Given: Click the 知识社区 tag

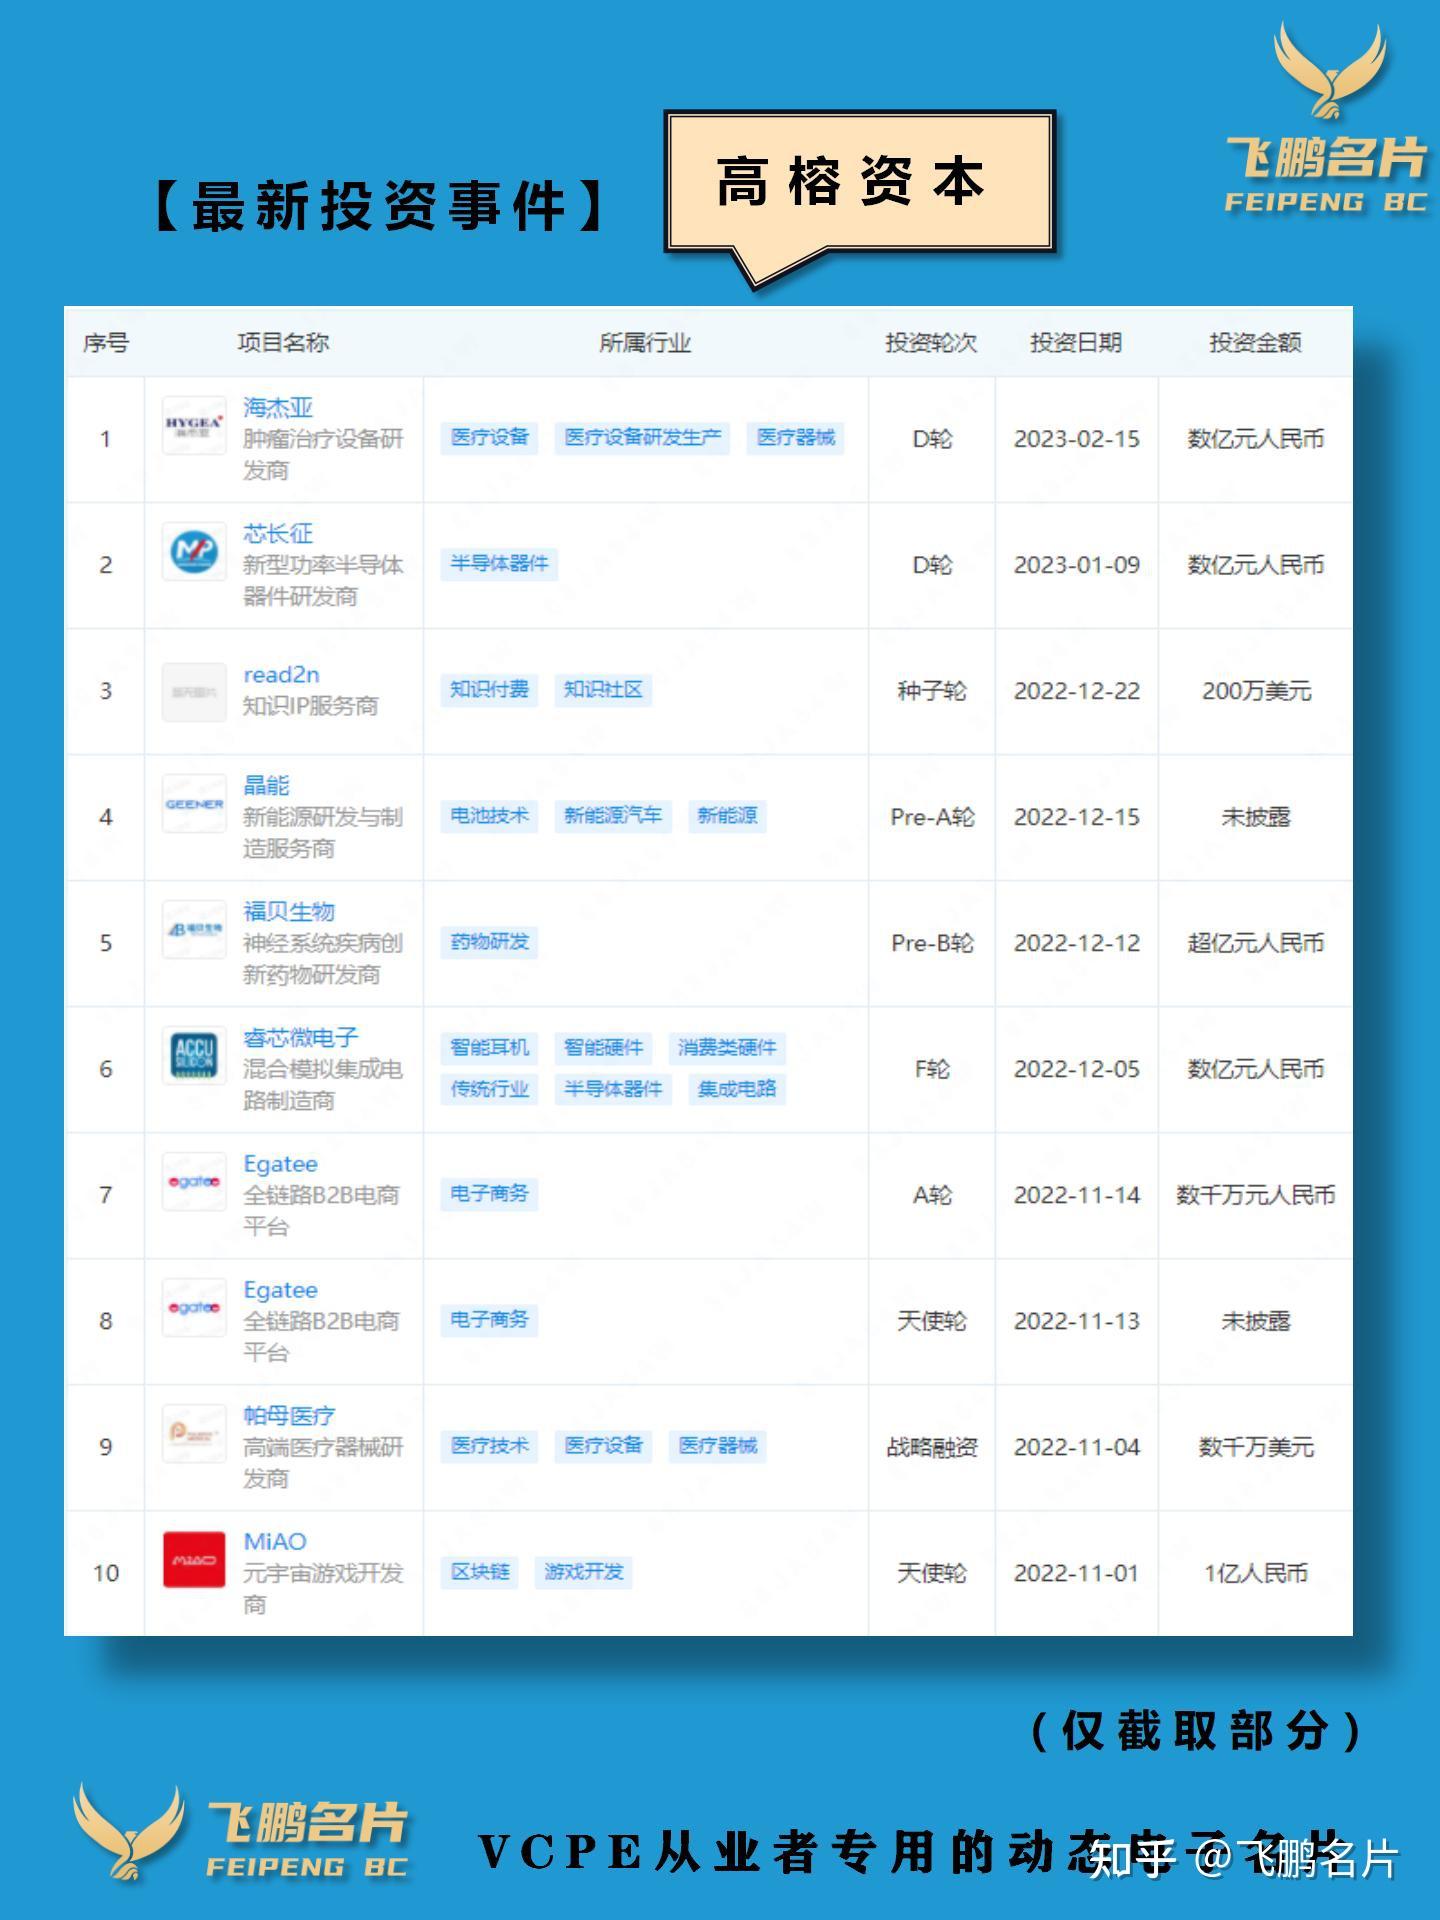Looking at the screenshot, I should tap(603, 690).
